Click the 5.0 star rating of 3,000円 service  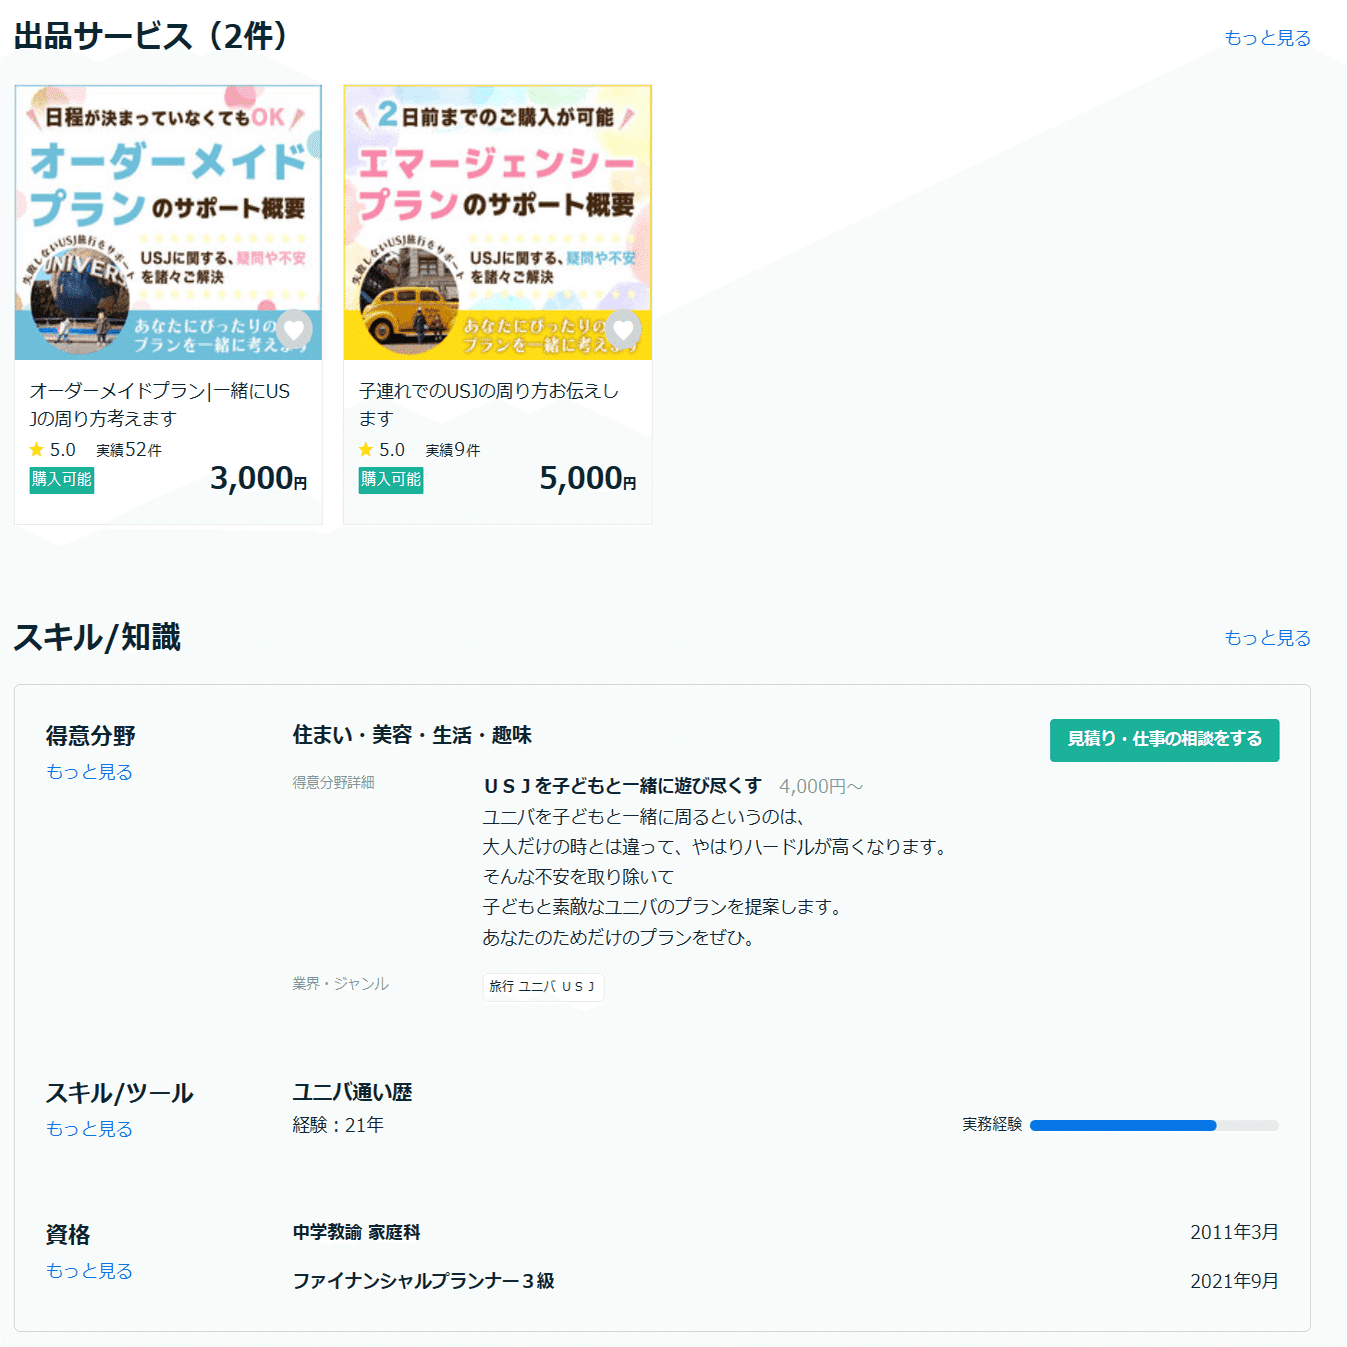[x=52, y=450]
